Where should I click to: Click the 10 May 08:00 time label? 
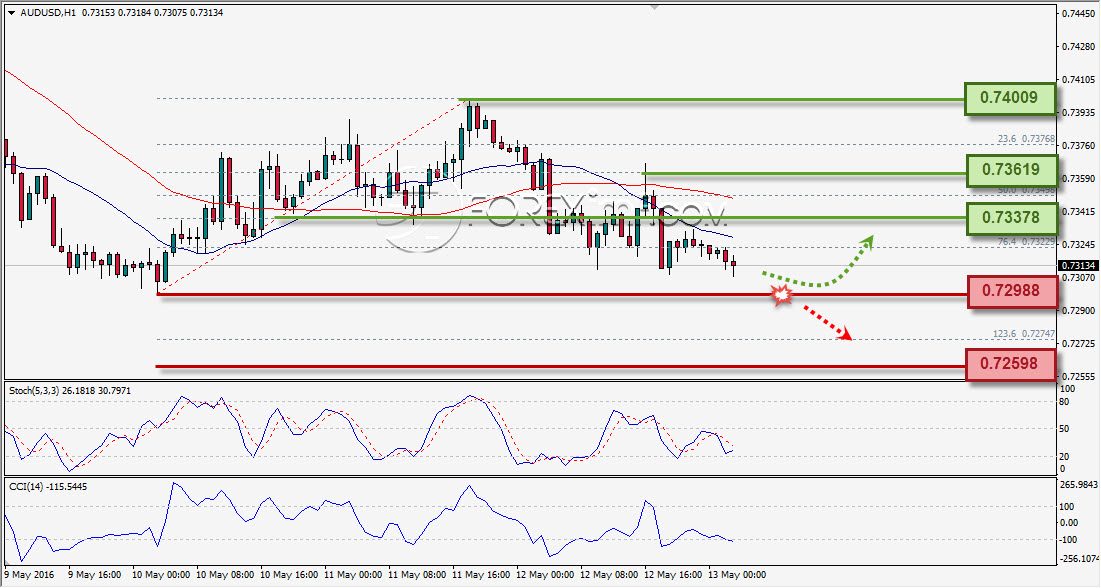[x=225, y=575]
